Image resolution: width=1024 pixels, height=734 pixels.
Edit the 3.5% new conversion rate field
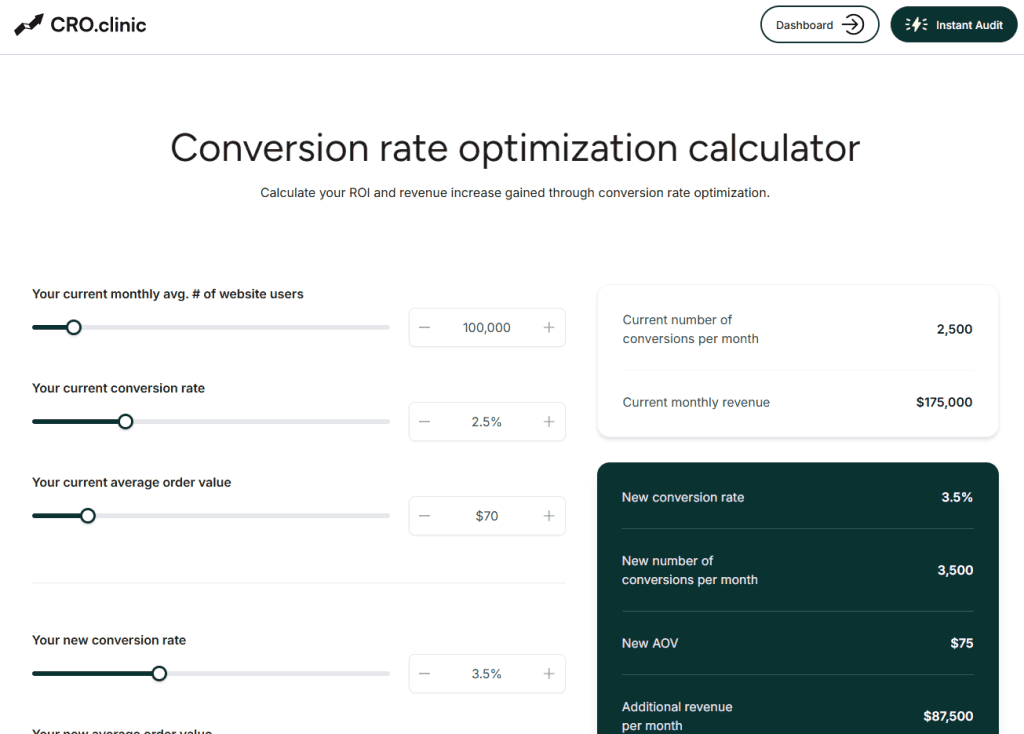pyautogui.click(x=487, y=674)
